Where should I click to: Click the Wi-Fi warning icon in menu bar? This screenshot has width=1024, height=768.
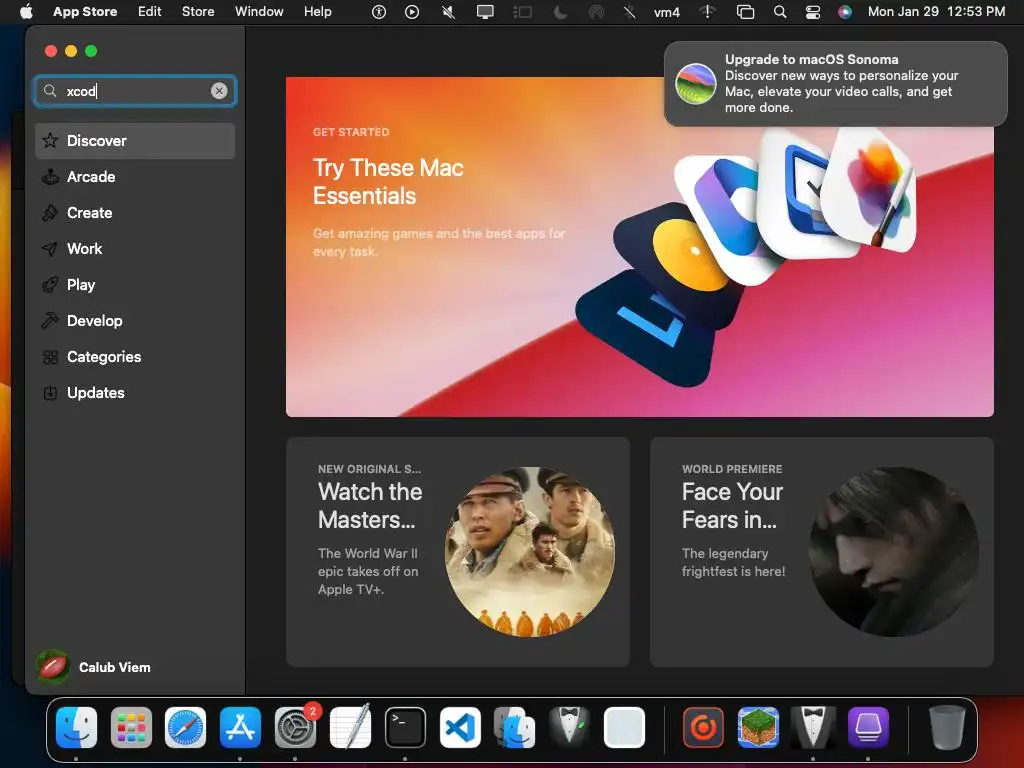[707, 12]
